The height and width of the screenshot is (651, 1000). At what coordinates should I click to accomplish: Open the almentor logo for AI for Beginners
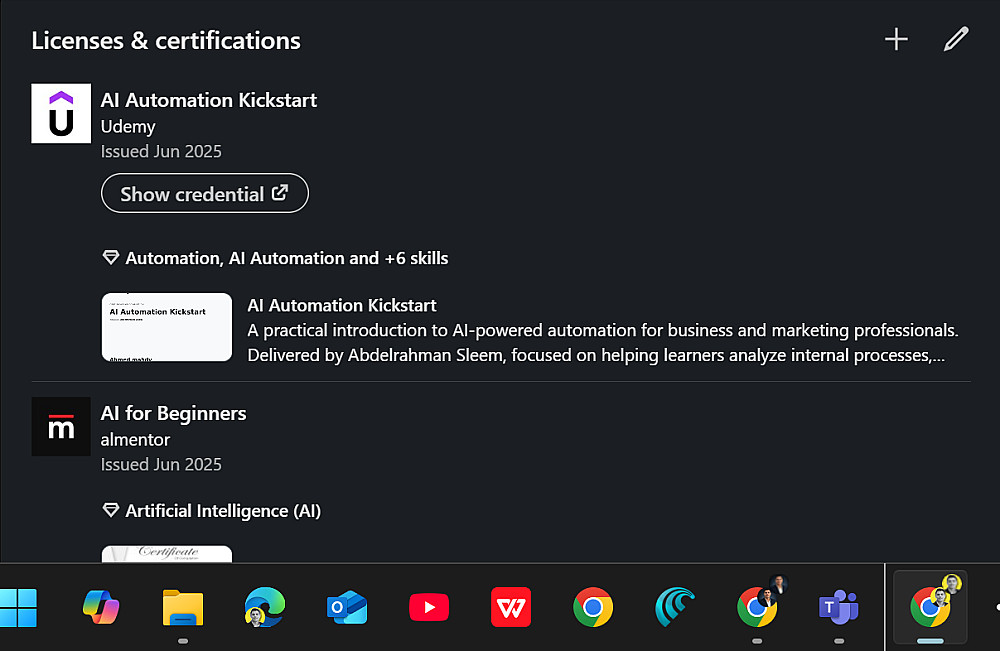(x=61, y=427)
